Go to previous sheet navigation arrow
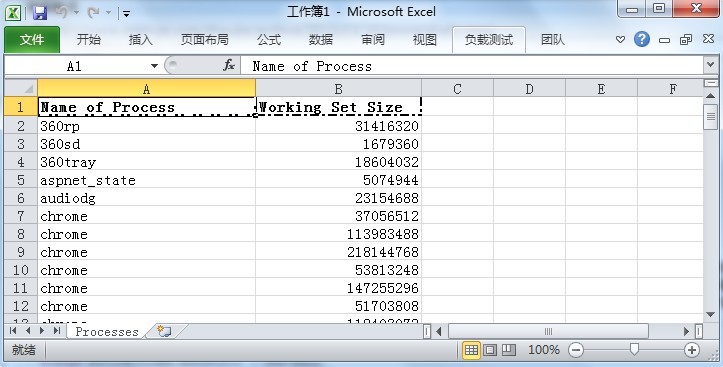This screenshot has height=367, width=723. pyautogui.click(x=28, y=331)
